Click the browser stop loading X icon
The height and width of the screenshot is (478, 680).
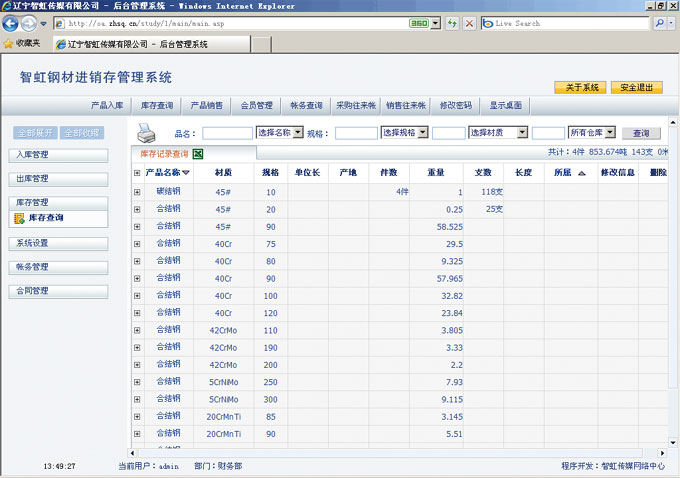coord(469,23)
